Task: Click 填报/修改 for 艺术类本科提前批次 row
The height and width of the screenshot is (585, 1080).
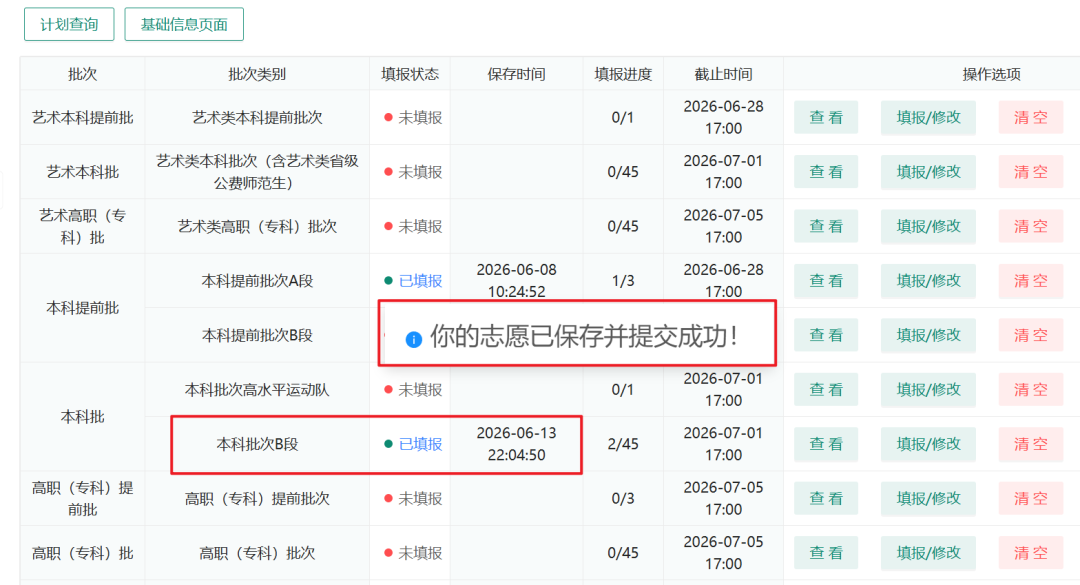Action: (928, 117)
